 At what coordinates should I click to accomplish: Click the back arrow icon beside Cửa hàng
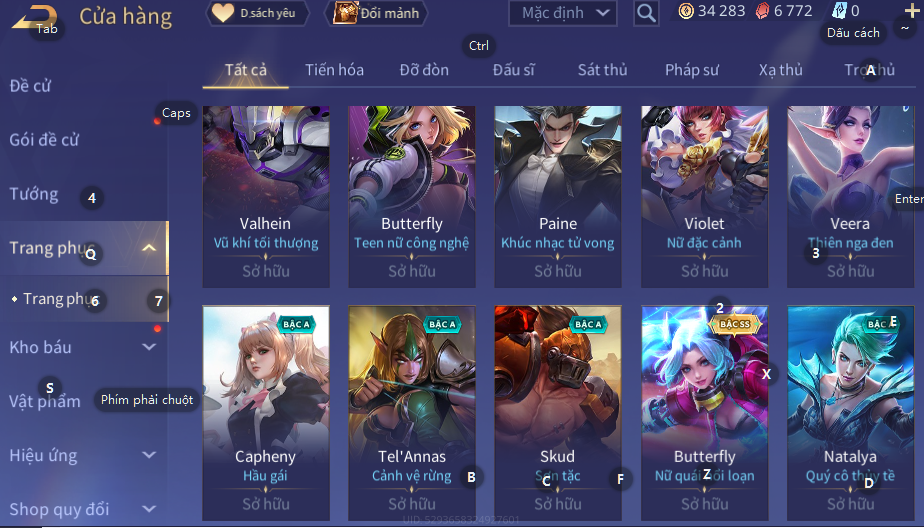click(x=34, y=17)
